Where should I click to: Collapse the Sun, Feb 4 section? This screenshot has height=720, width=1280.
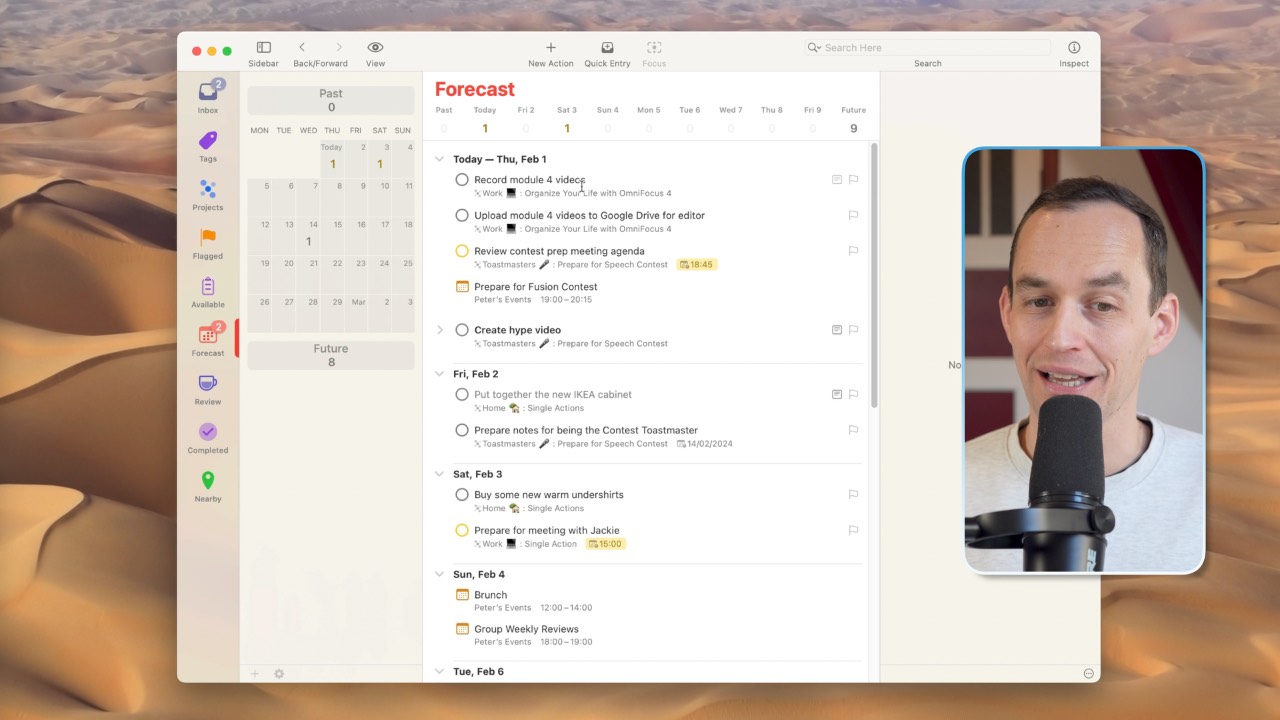[x=439, y=574]
